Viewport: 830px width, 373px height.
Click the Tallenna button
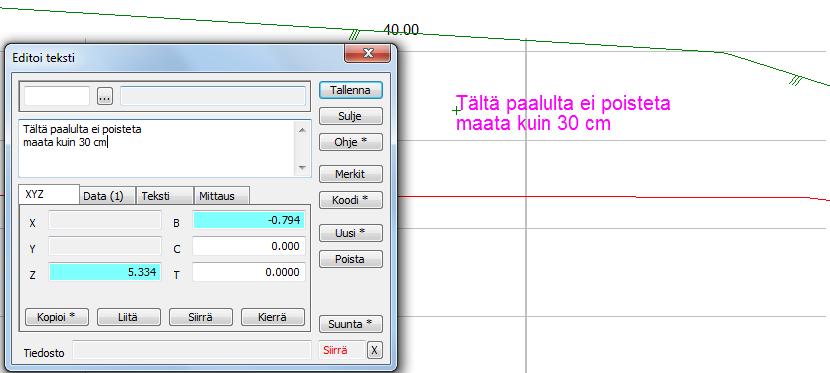[x=350, y=90]
